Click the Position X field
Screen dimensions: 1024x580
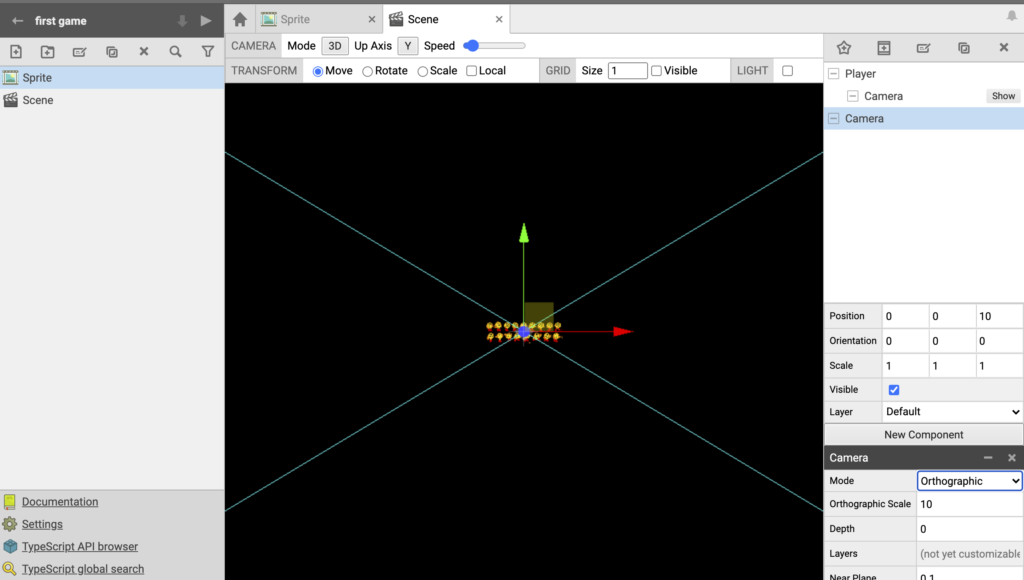click(x=906, y=316)
